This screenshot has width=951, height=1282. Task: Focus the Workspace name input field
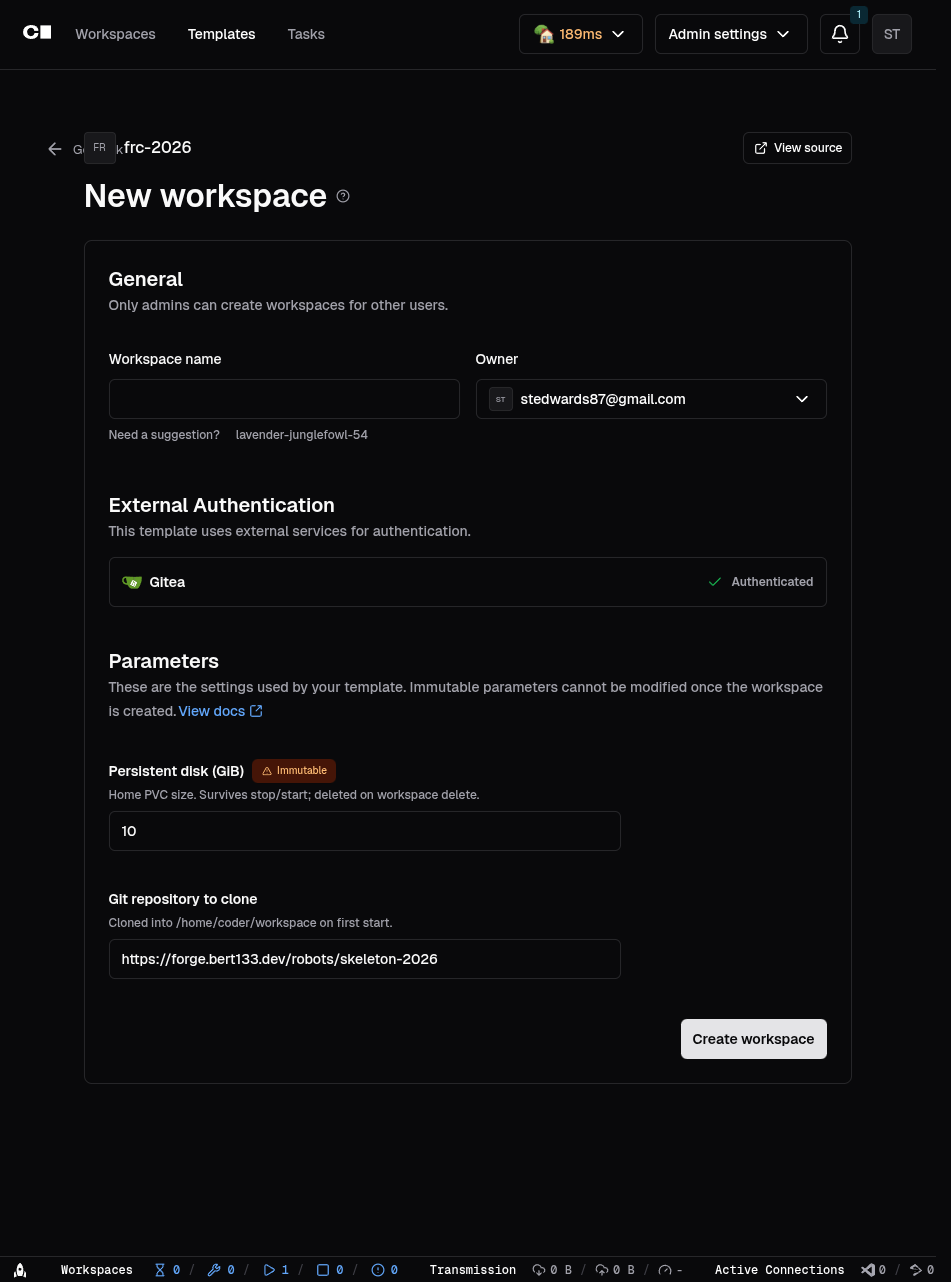coord(284,399)
